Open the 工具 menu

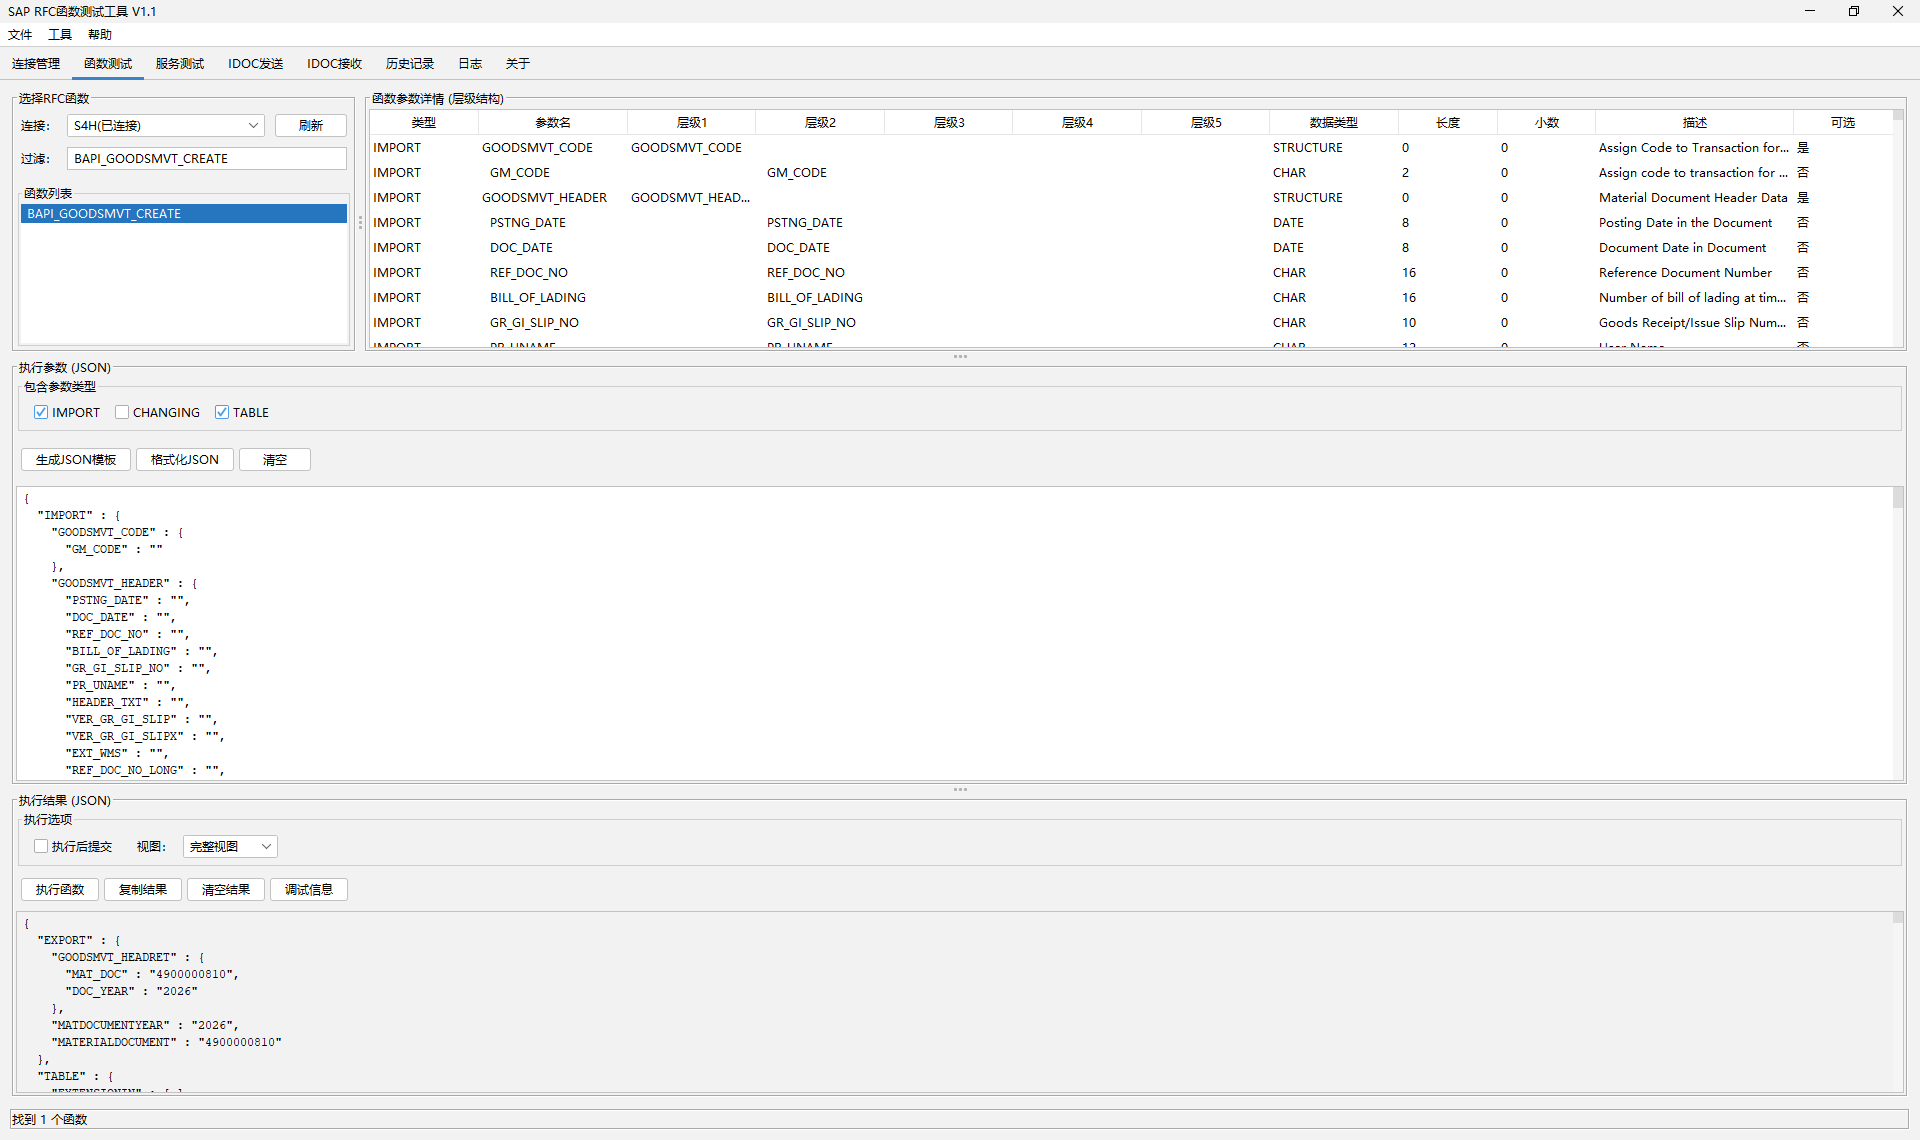point(60,34)
